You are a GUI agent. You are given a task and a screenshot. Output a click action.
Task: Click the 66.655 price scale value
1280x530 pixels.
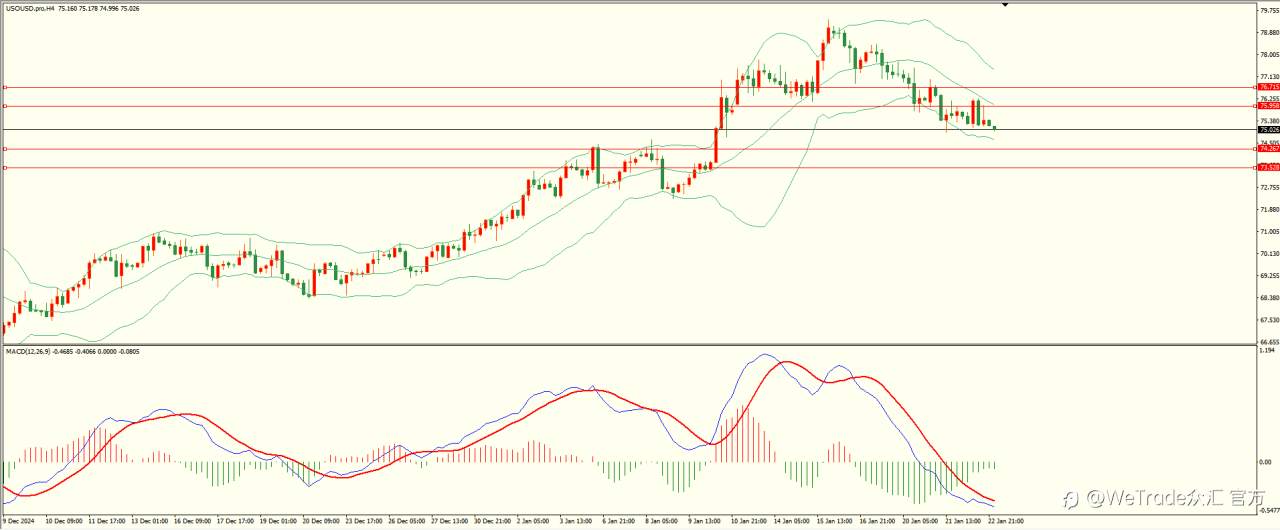(x=1269, y=341)
